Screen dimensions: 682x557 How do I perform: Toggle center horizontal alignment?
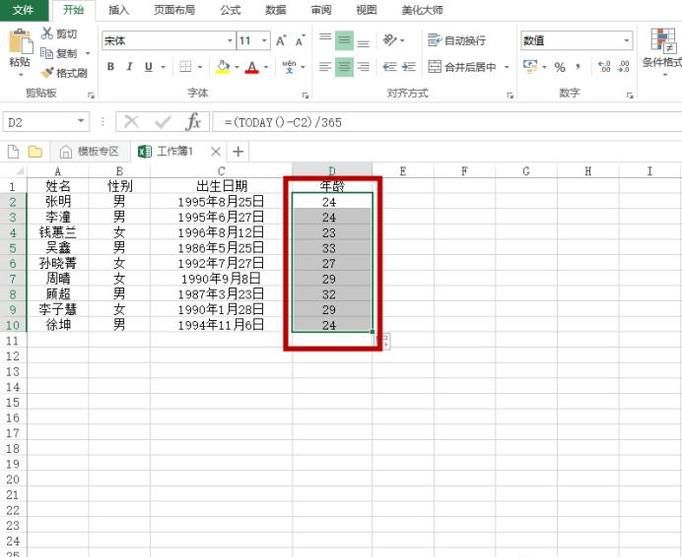[344, 67]
